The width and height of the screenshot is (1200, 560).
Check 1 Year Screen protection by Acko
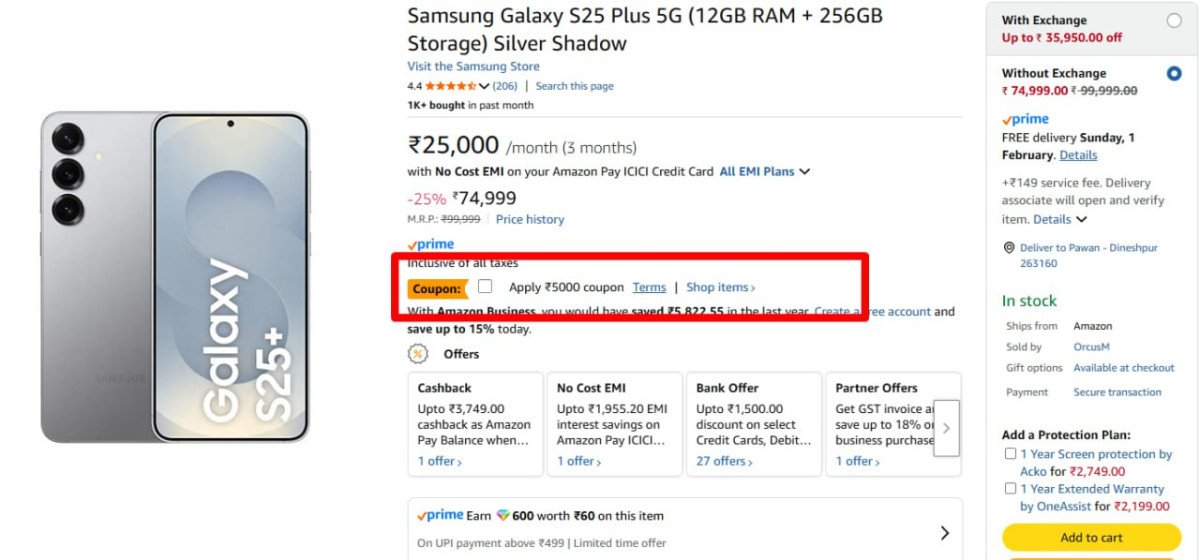[x=1011, y=454]
